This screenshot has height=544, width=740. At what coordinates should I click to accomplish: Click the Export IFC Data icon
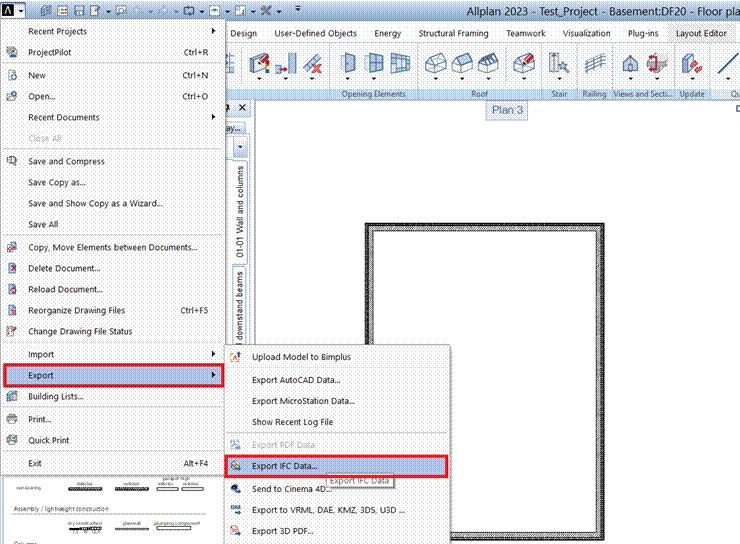(x=235, y=466)
